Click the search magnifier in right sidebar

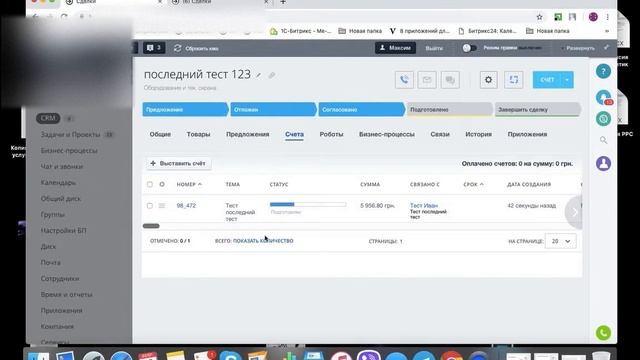tap(603, 140)
